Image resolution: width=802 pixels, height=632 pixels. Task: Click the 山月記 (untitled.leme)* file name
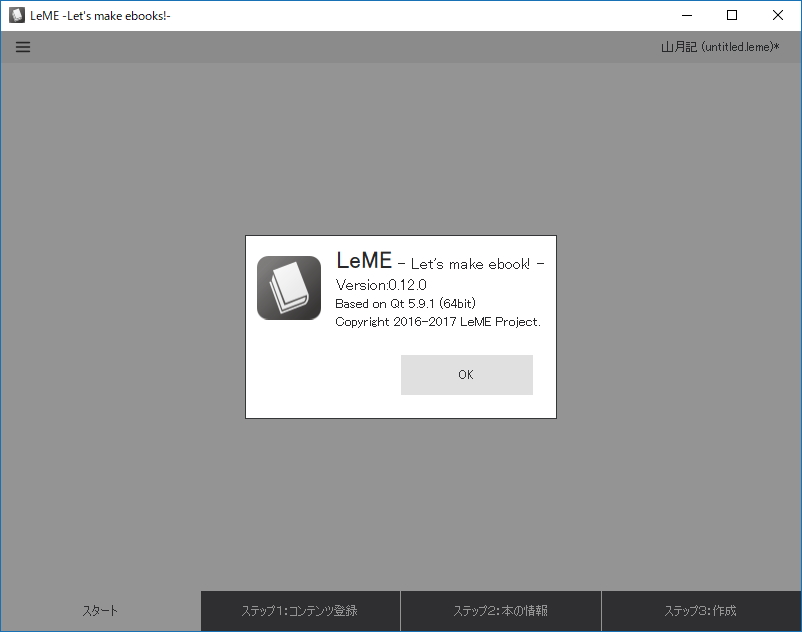coord(720,47)
